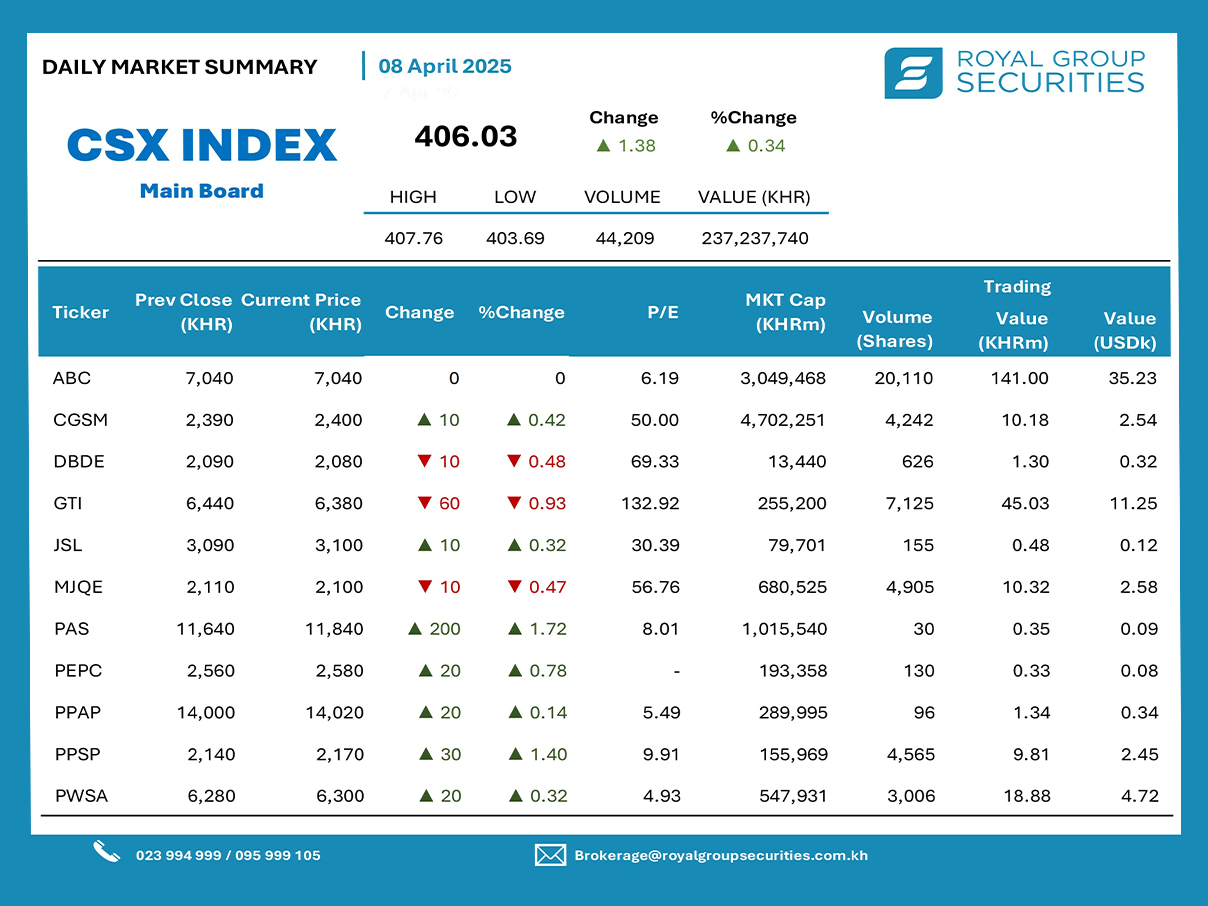Select the Current Price (KHR) column header
Image resolution: width=1208 pixels, height=906 pixels.
pyautogui.click(x=301, y=312)
